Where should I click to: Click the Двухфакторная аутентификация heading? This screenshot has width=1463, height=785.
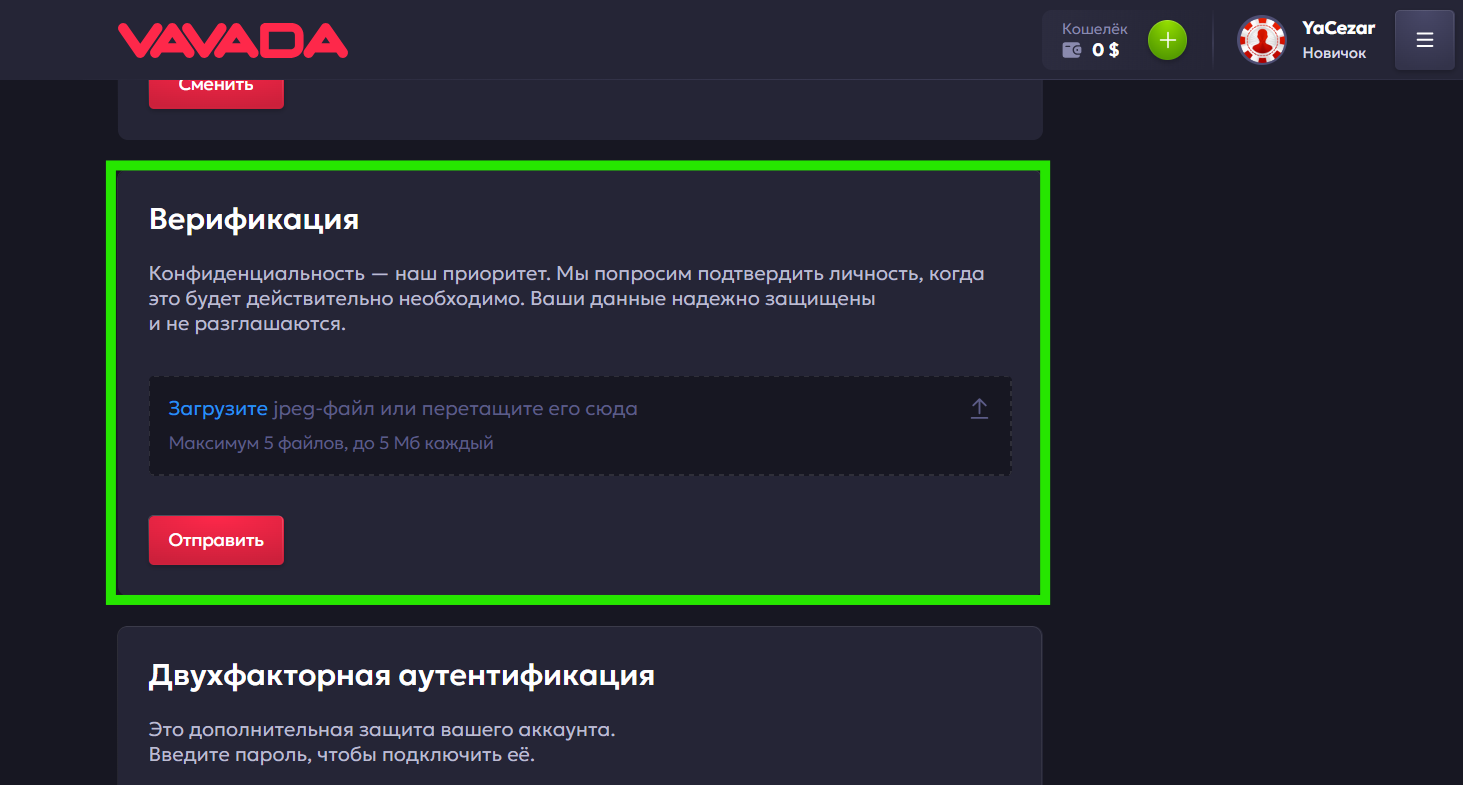pyautogui.click(x=402, y=675)
